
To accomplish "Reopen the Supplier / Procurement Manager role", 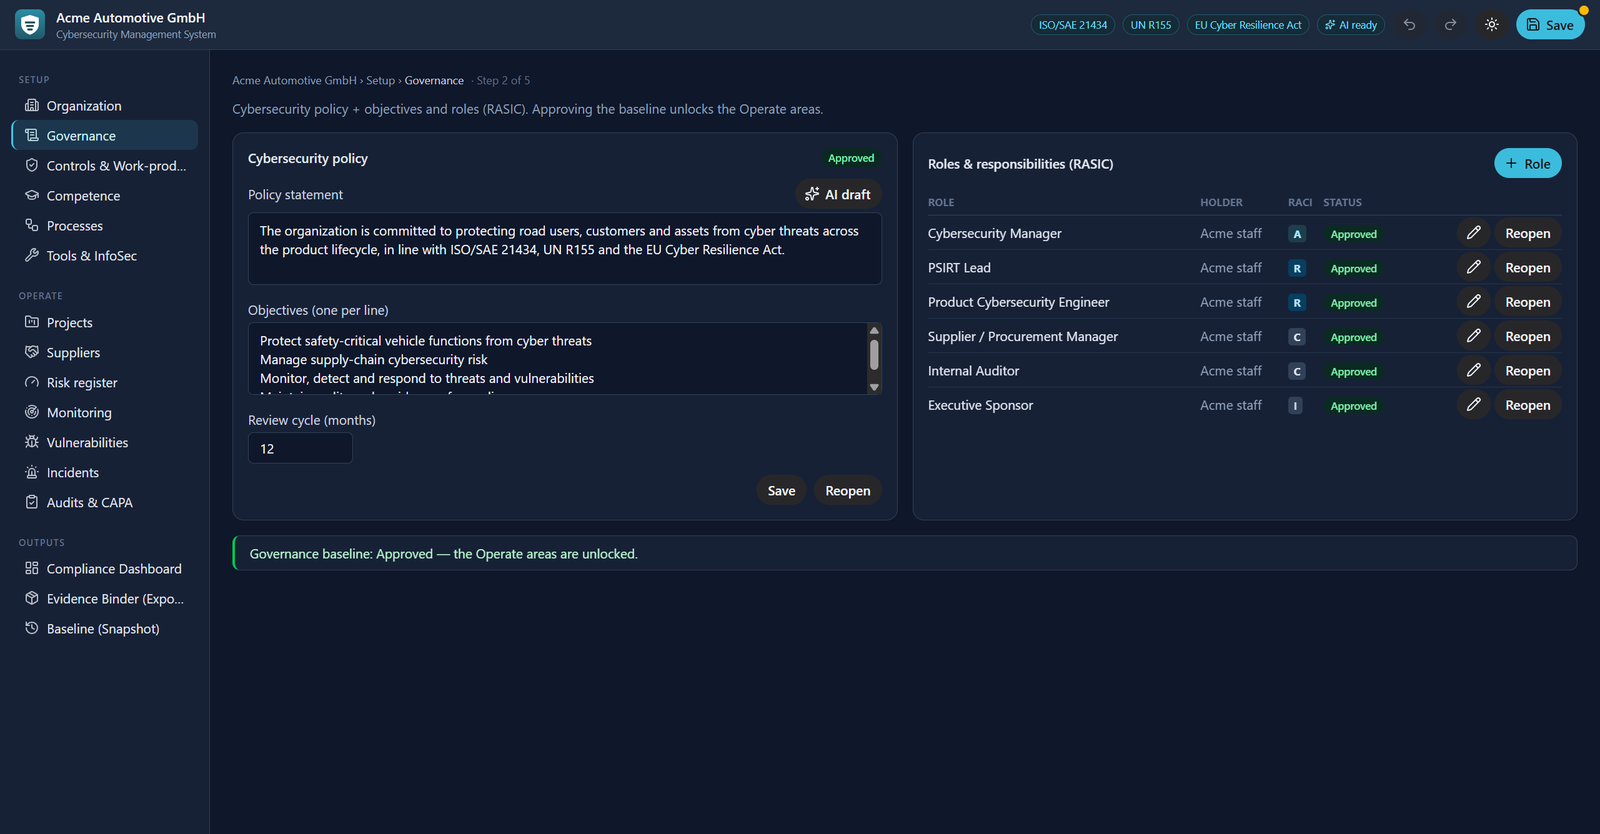I will (x=1528, y=336).
